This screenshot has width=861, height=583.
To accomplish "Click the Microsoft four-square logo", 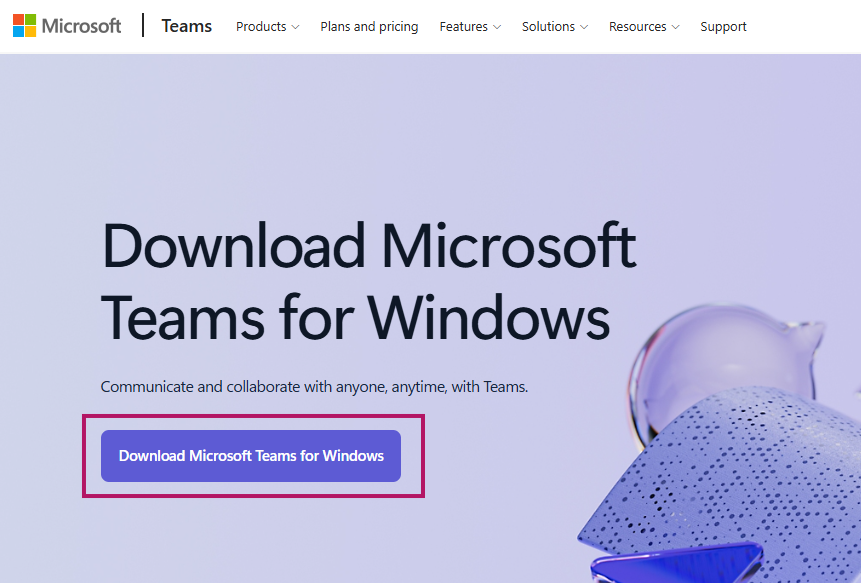I will 25,26.
